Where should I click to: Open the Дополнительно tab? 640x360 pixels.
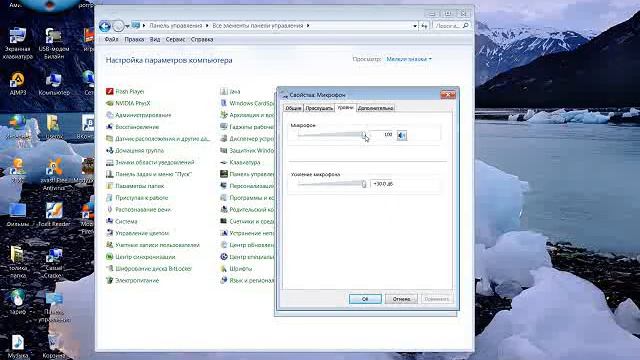tap(376, 108)
